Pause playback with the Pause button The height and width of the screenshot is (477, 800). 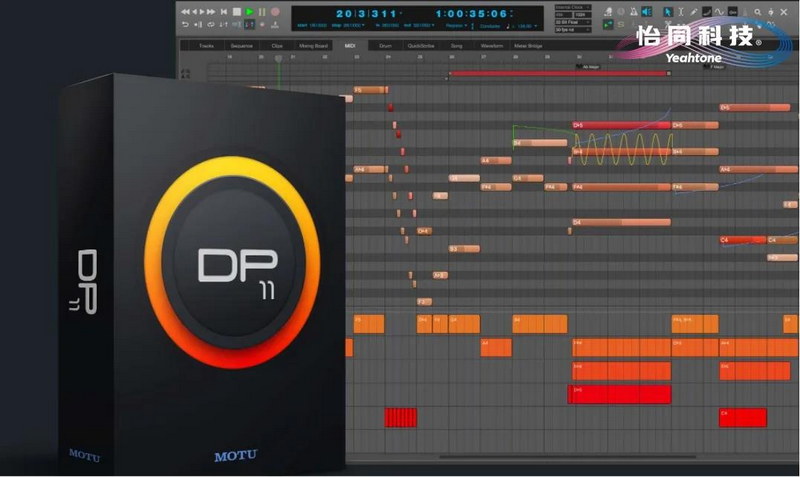click(x=262, y=12)
